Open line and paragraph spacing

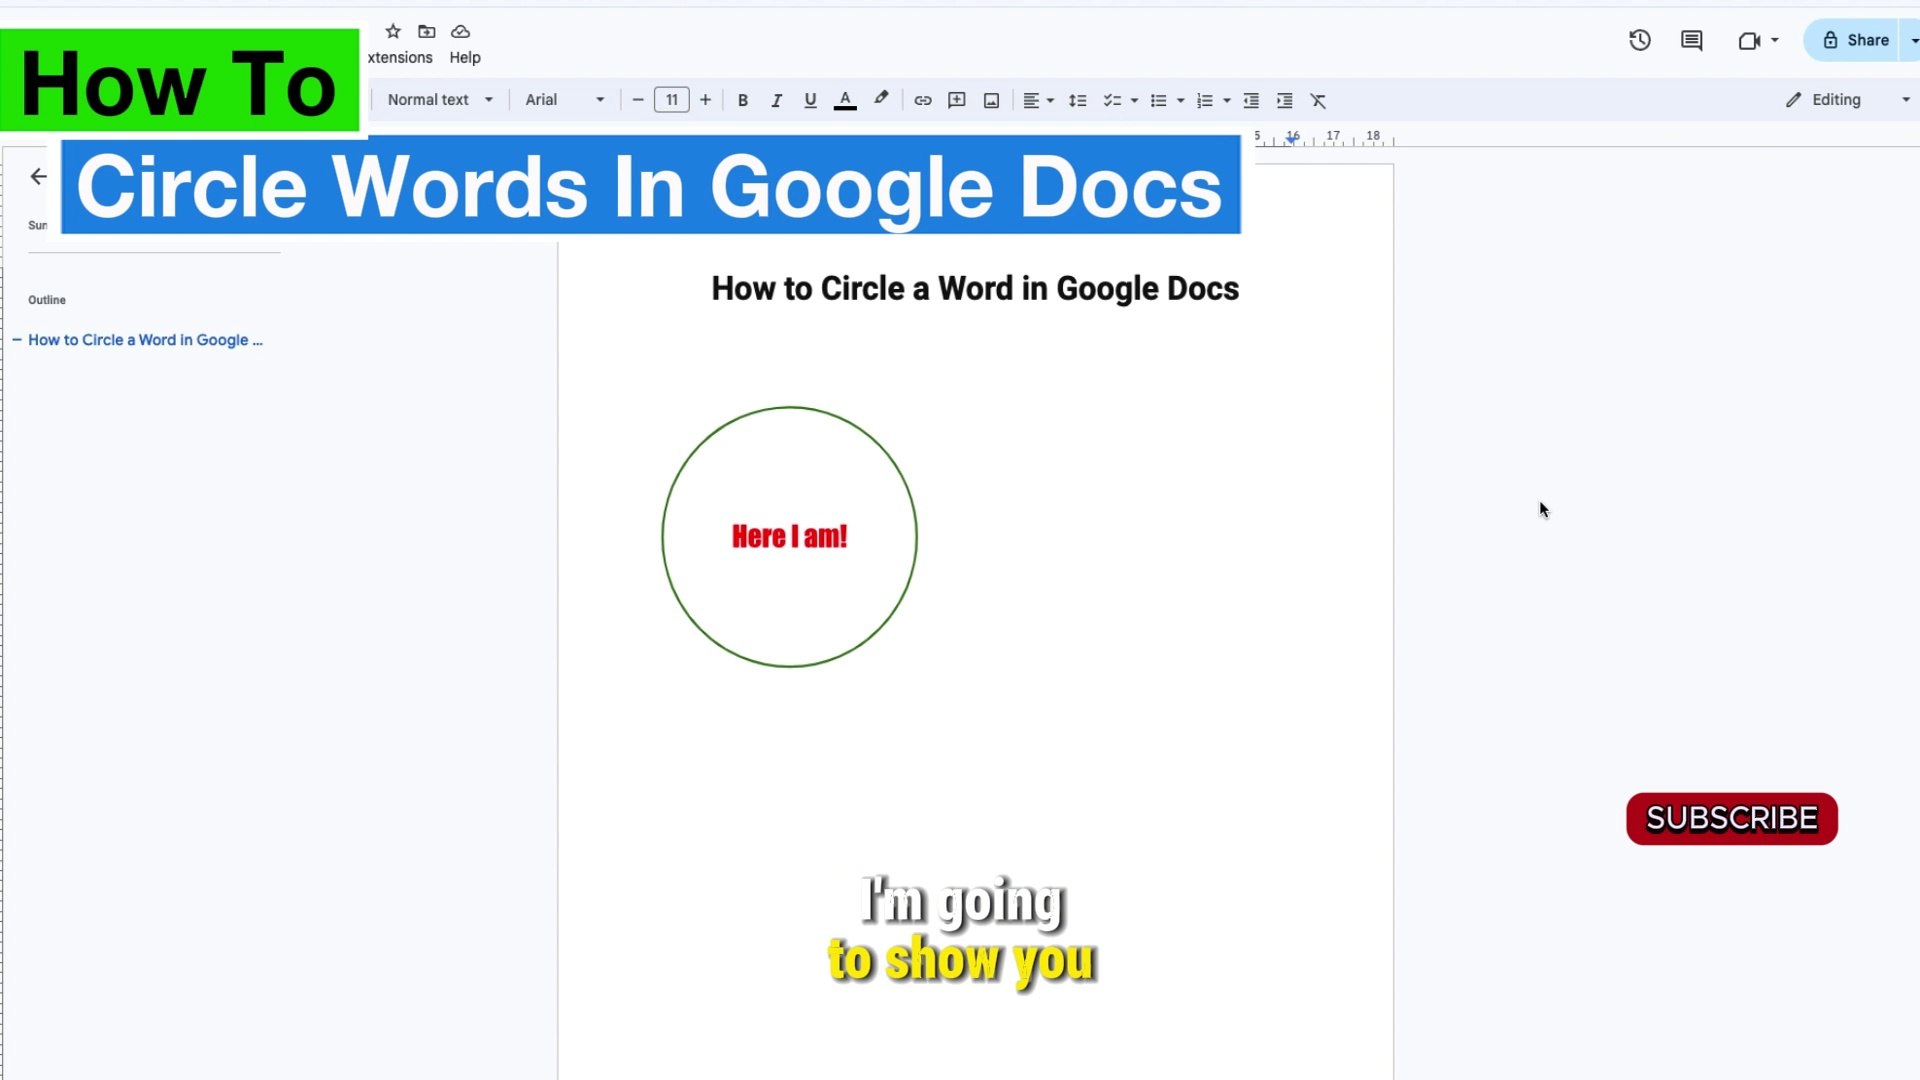(1077, 100)
